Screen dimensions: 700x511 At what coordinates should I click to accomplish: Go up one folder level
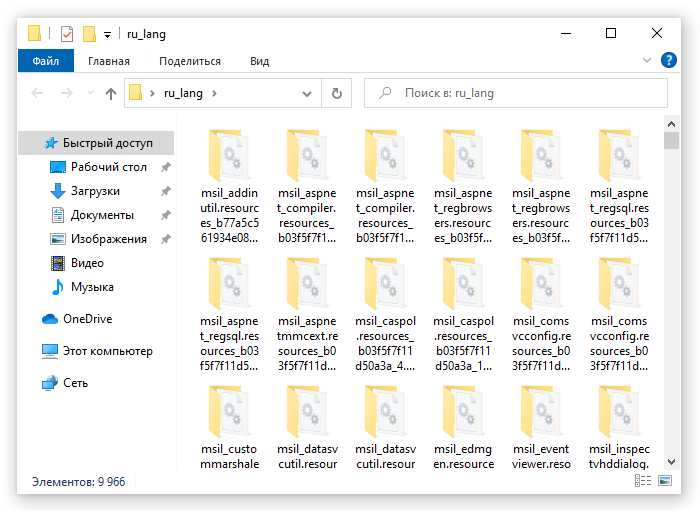tap(111, 93)
